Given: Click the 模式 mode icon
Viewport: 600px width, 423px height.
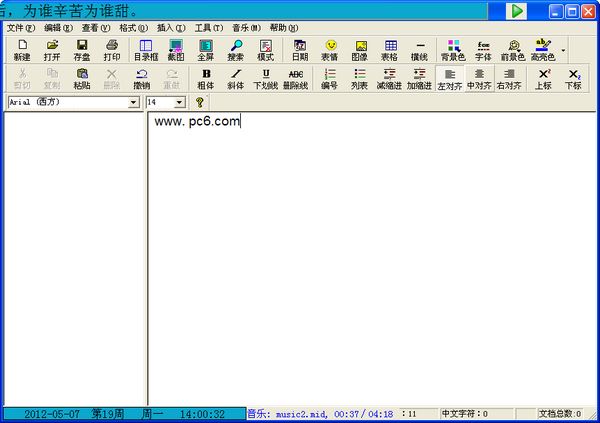Looking at the screenshot, I should coord(265,50).
